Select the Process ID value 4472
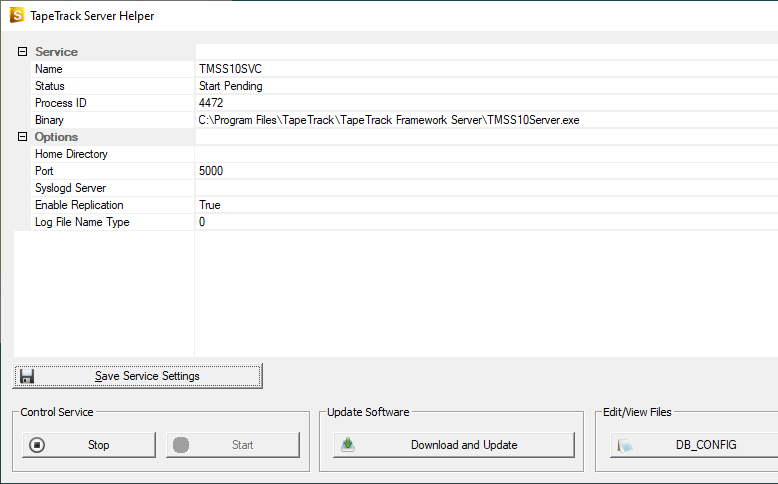Image resolution: width=778 pixels, height=484 pixels. [211, 103]
